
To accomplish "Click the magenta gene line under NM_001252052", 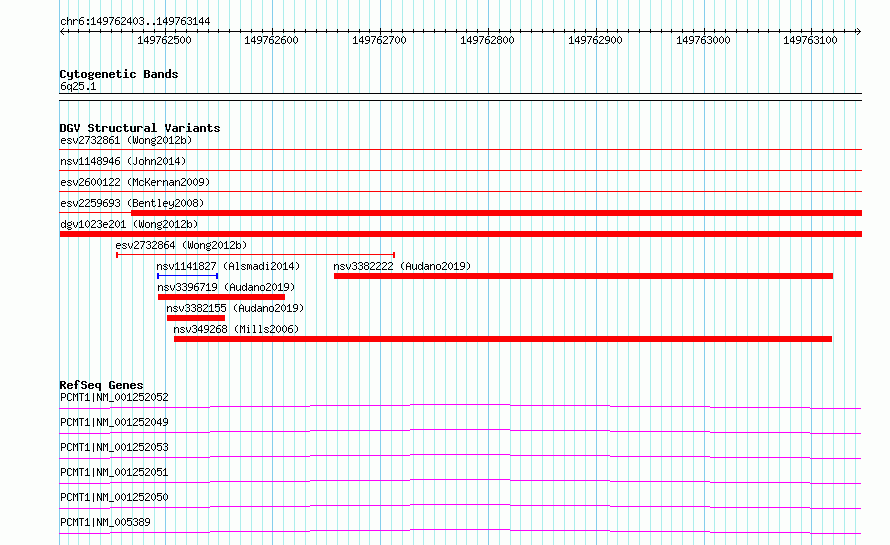I will point(460,406).
